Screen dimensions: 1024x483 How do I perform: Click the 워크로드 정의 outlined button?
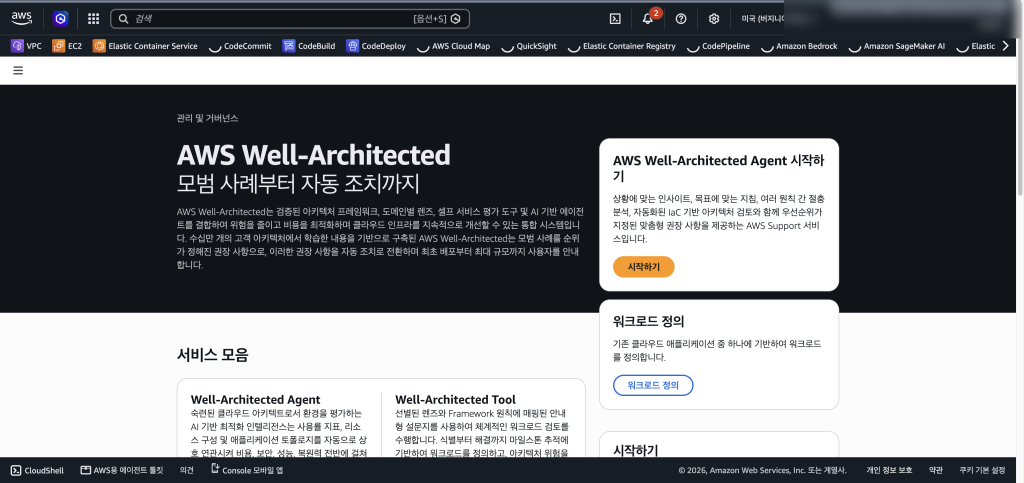tap(653, 385)
